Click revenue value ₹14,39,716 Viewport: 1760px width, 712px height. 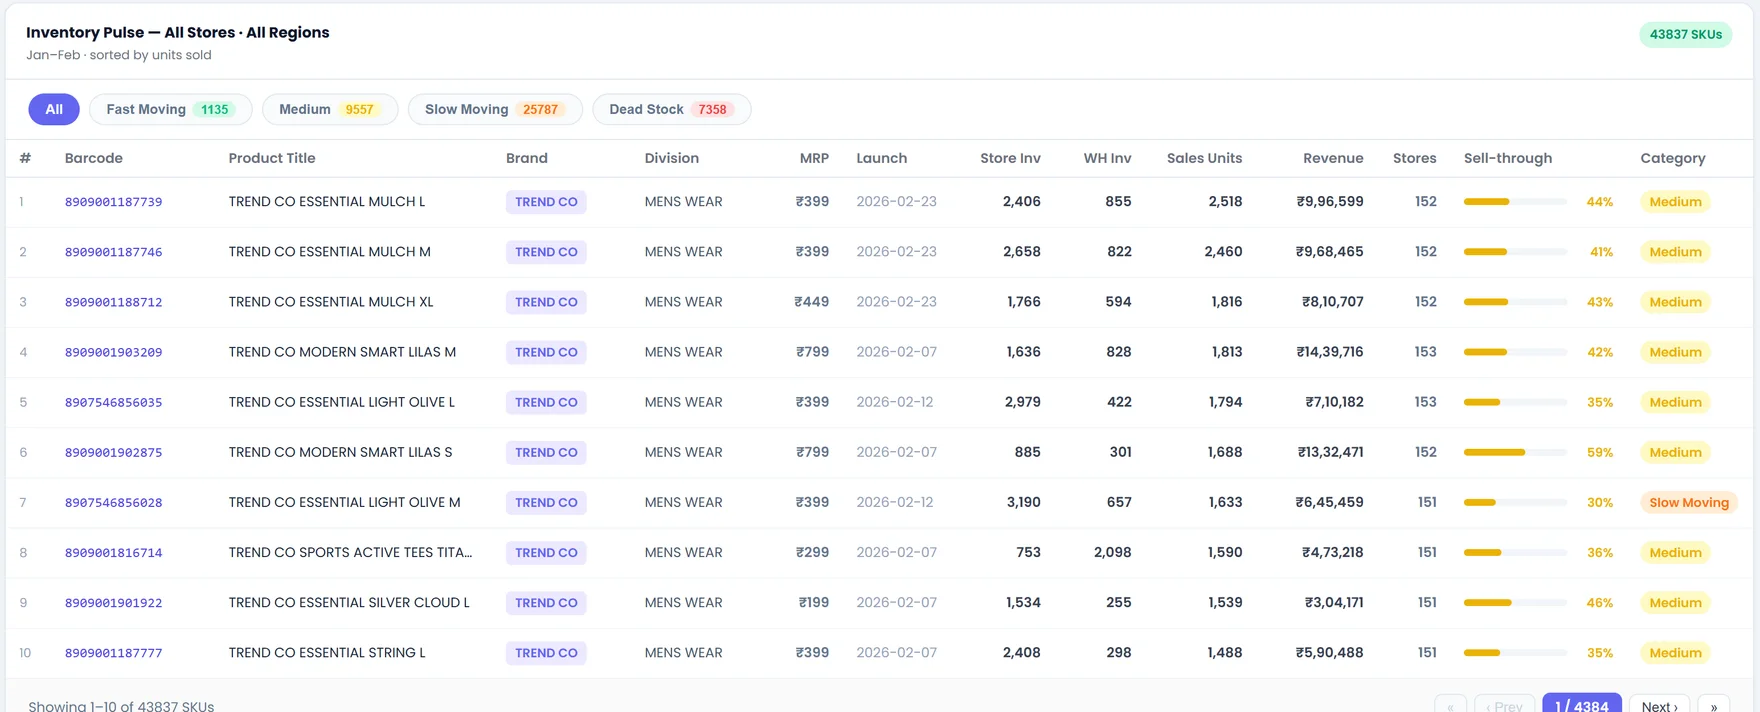click(x=1330, y=352)
